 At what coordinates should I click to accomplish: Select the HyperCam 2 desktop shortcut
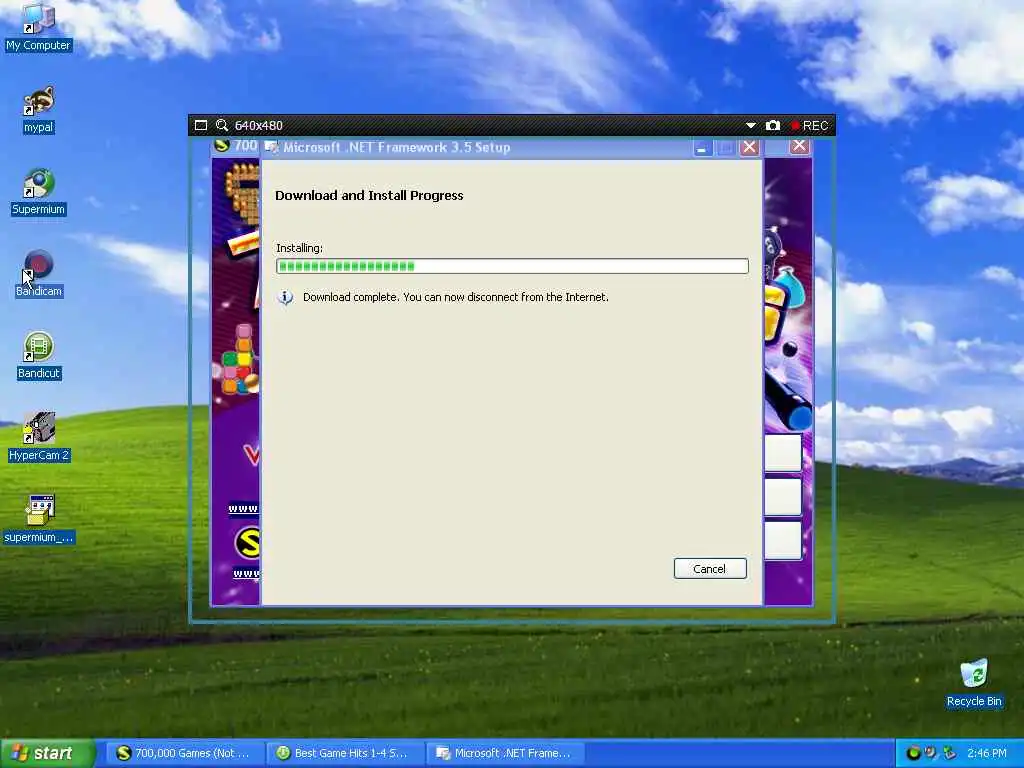tap(38, 438)
